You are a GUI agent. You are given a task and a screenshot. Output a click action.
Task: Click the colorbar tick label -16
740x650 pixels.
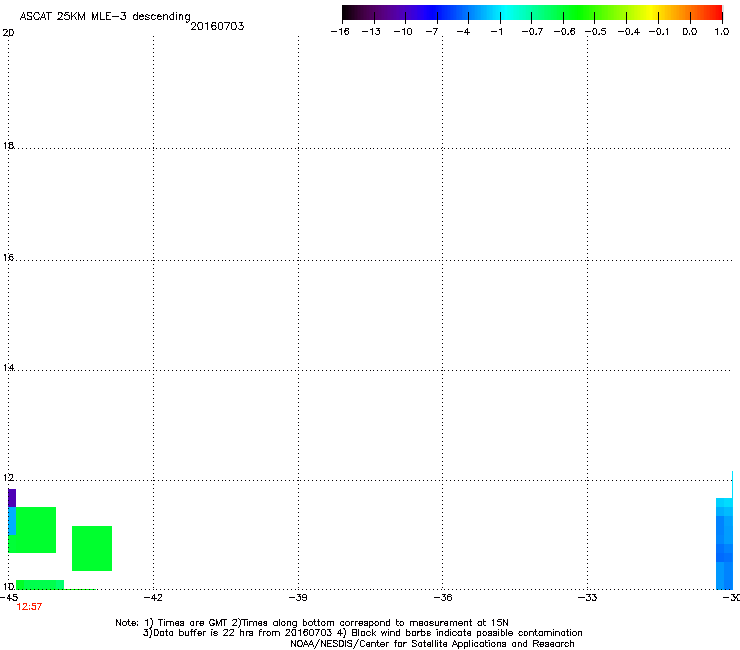point(340,32)
